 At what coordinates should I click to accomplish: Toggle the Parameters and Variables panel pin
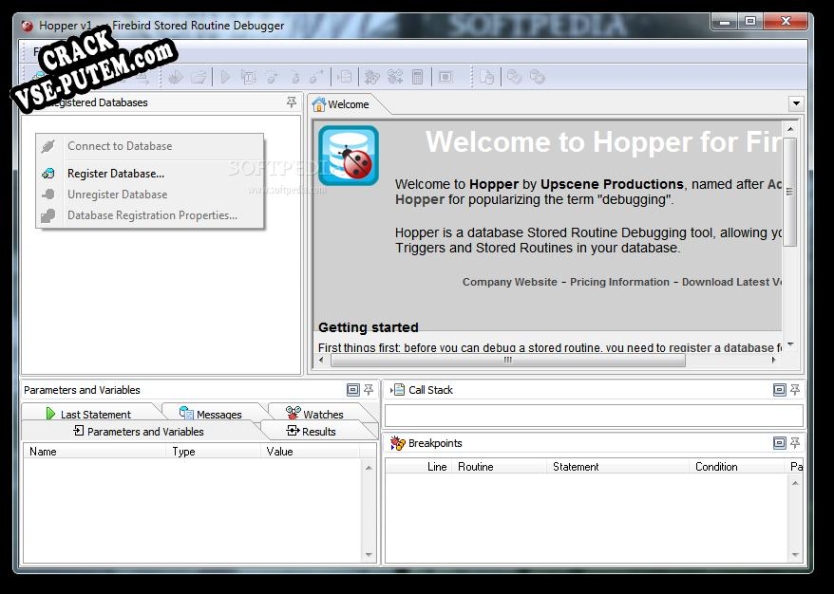tap(368, 390)
